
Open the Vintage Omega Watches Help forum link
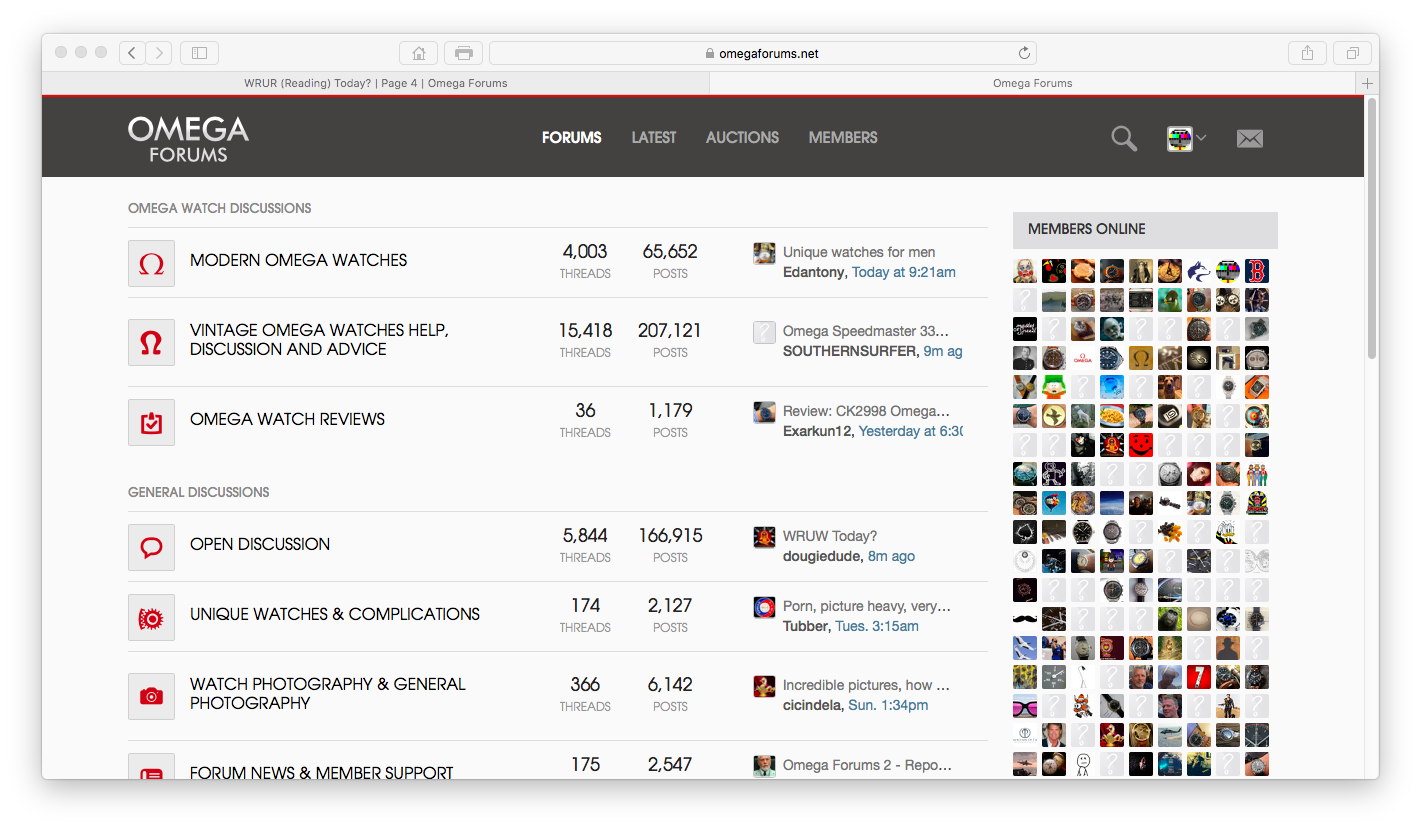coord(319,340)
